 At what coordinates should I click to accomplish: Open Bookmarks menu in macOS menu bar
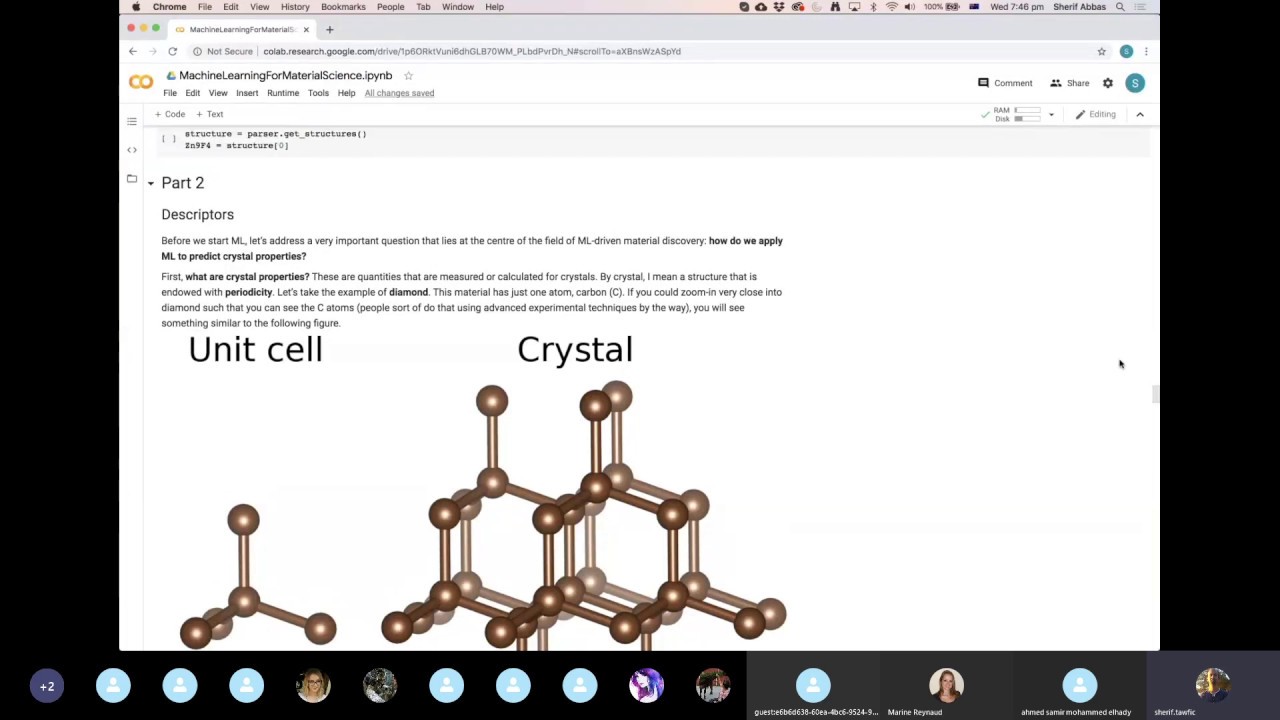(343, 7)
